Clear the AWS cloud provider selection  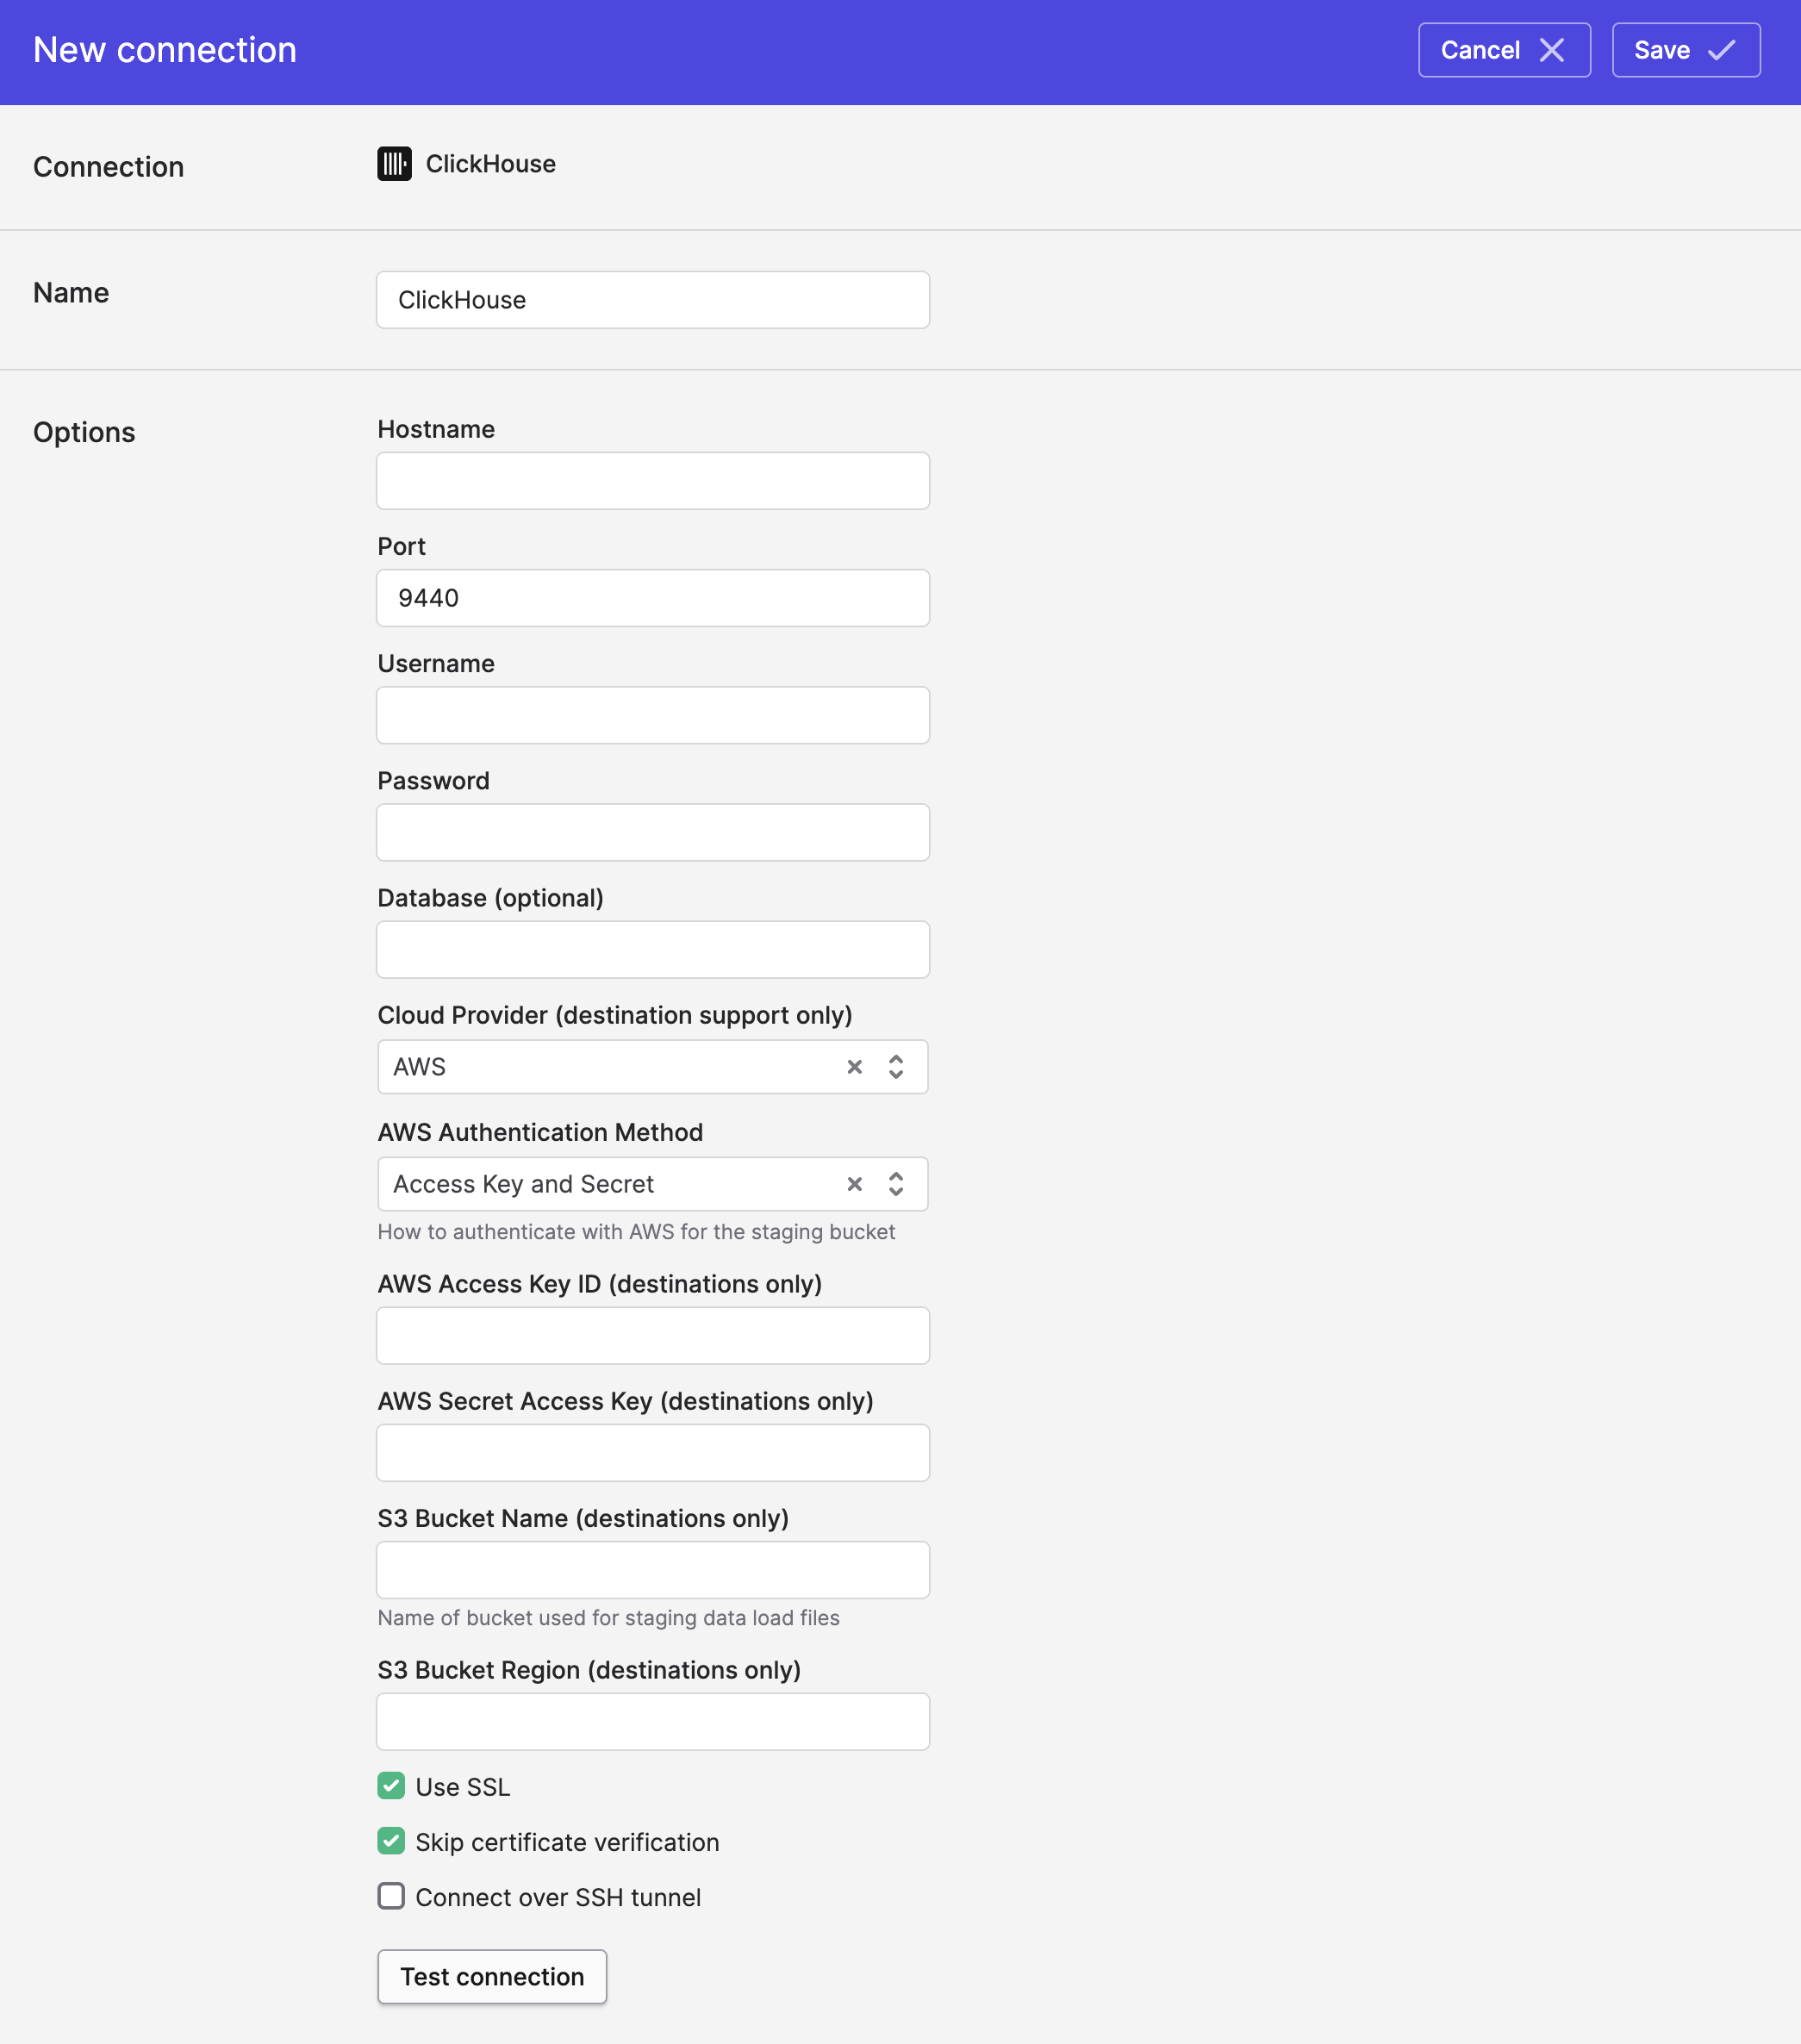[x=854, y=1067]
